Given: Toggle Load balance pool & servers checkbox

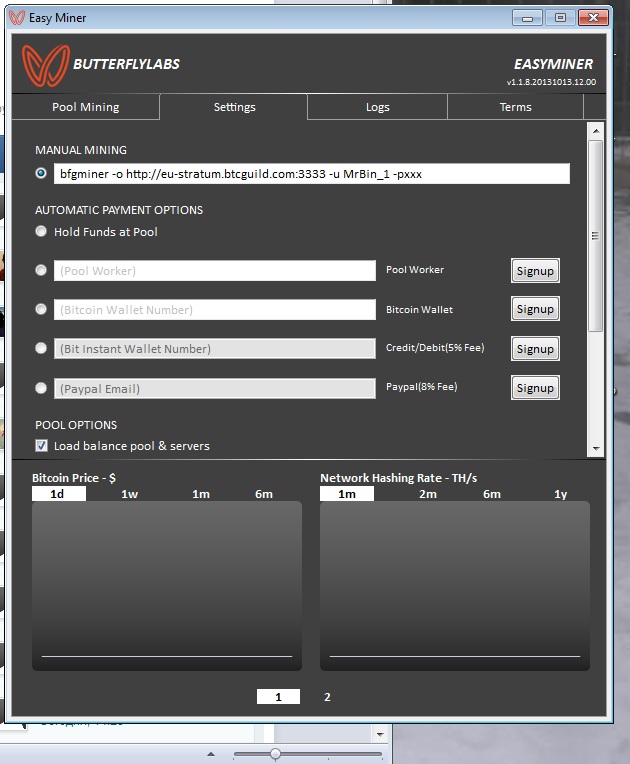Looking at the screenshot, I should 41,445.
